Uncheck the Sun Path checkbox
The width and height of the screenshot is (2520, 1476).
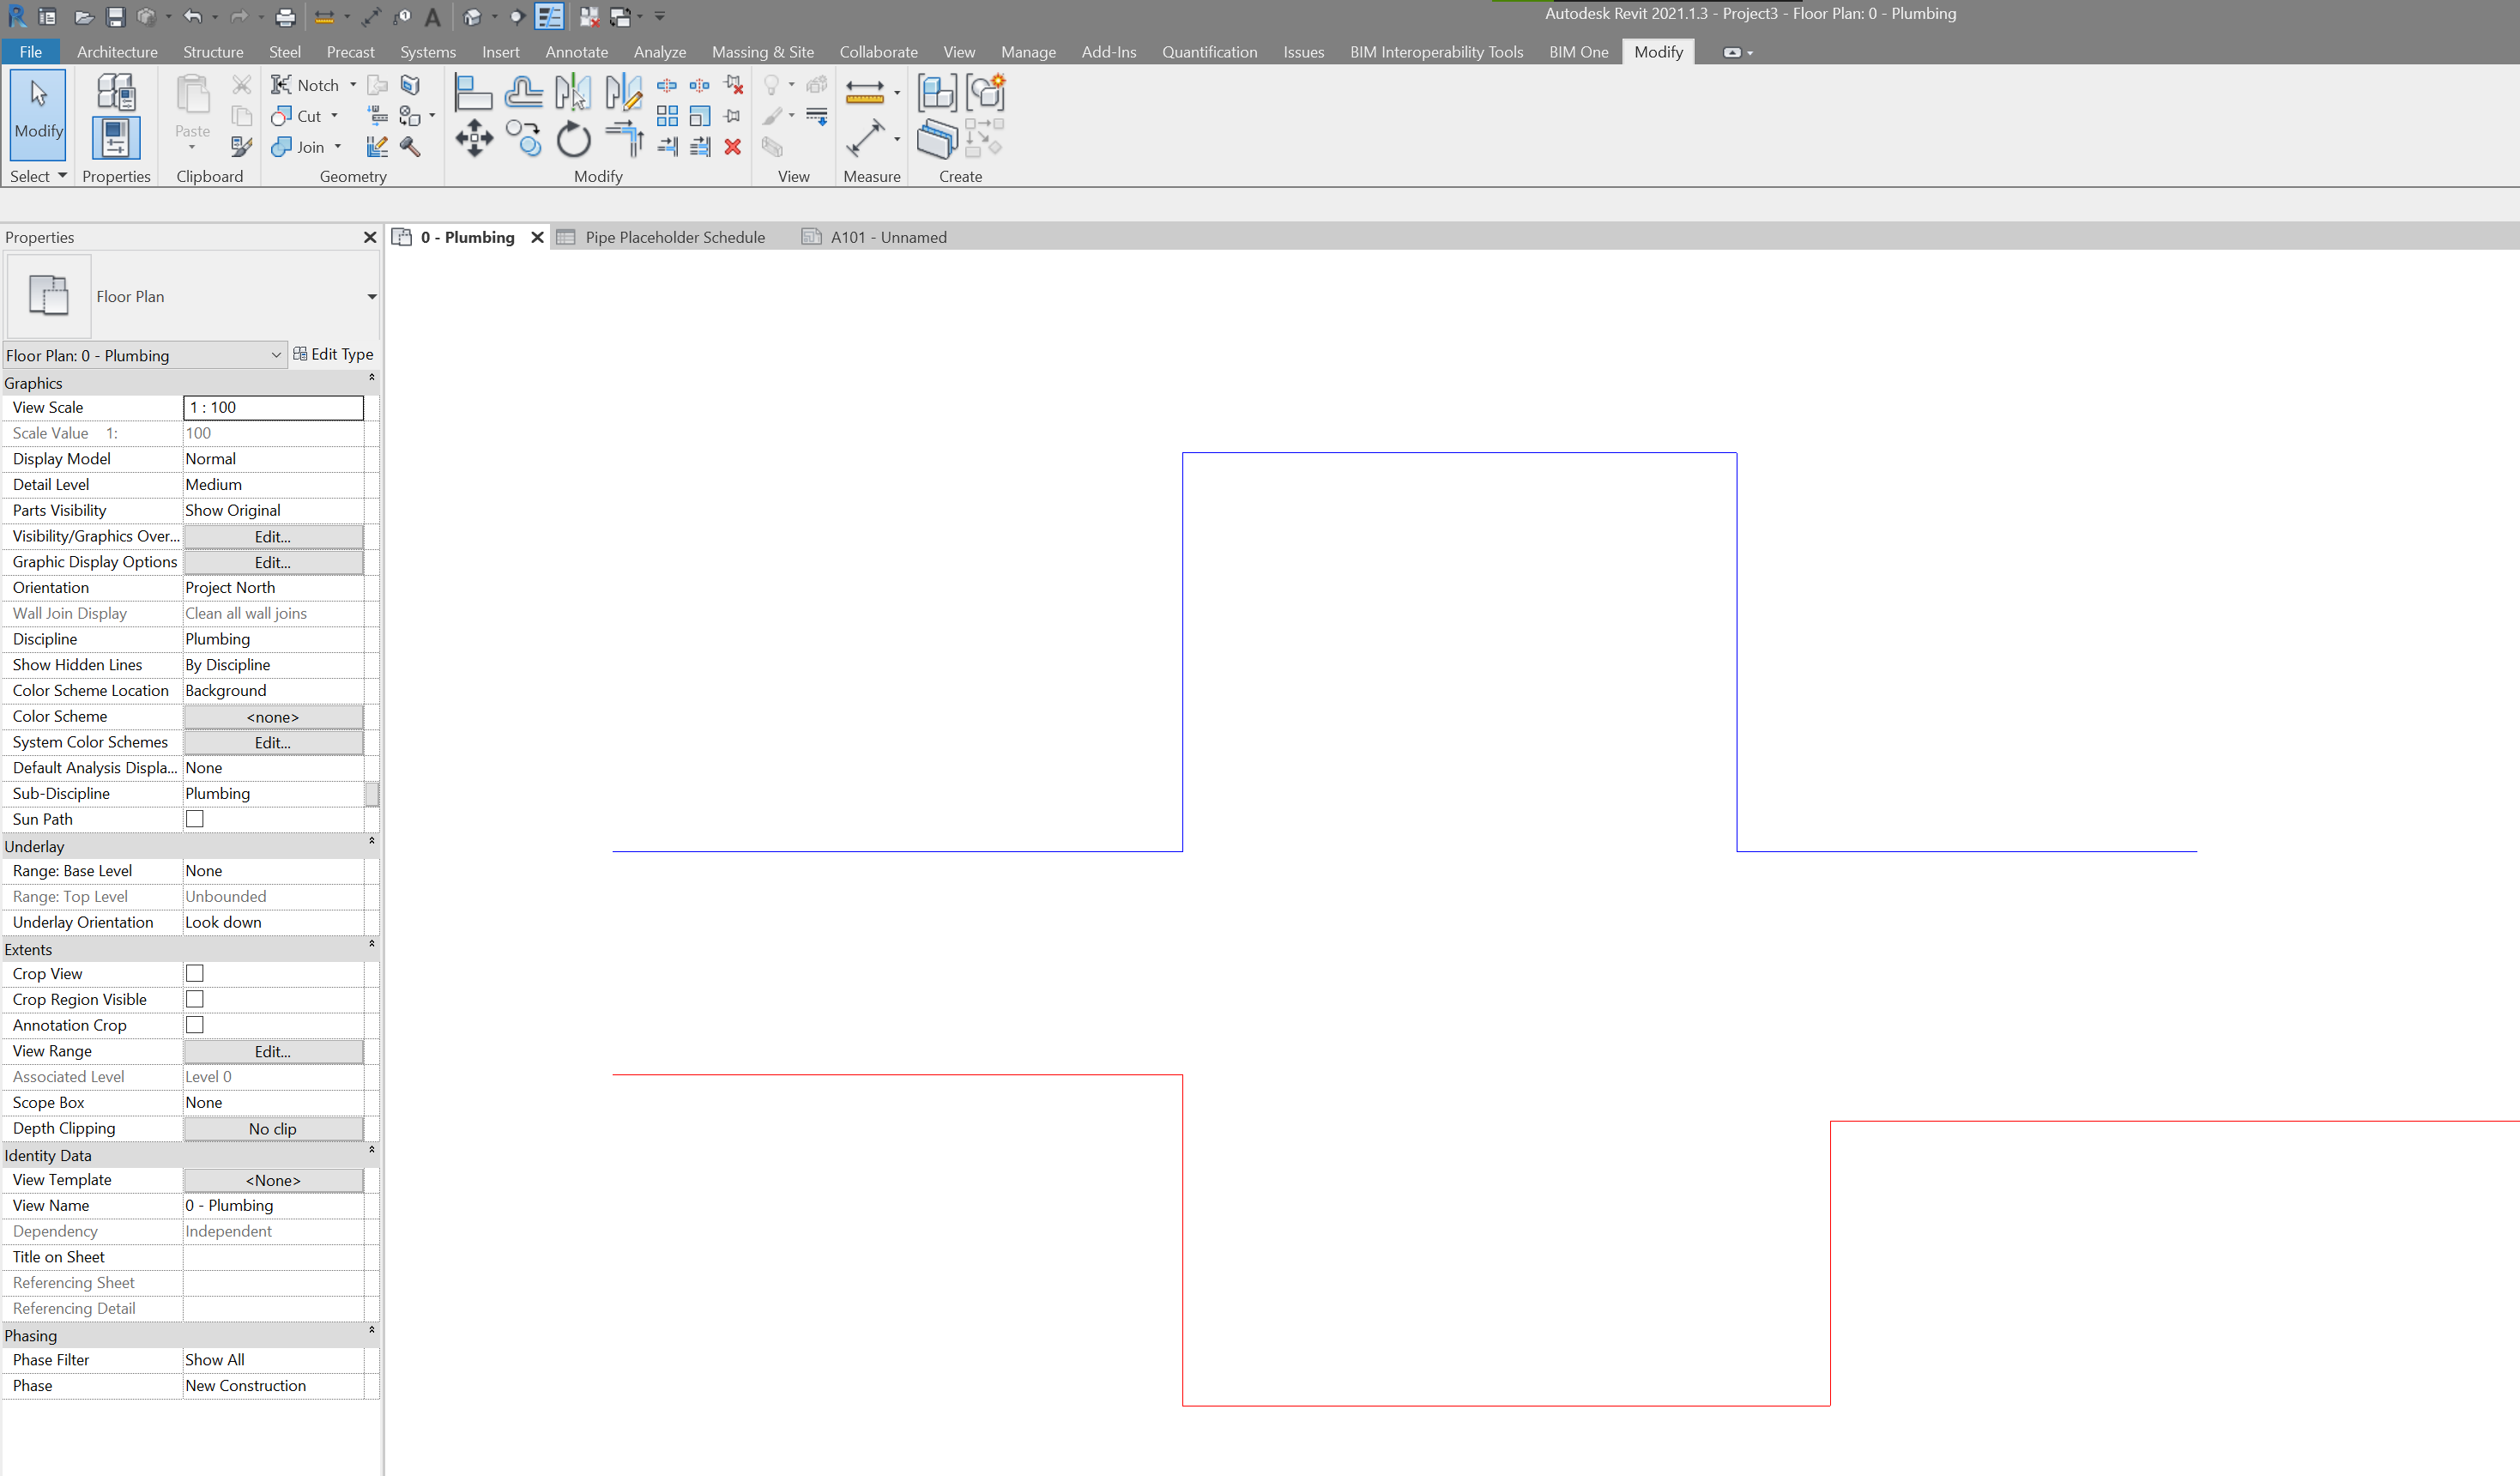click(x=194, y=818)
